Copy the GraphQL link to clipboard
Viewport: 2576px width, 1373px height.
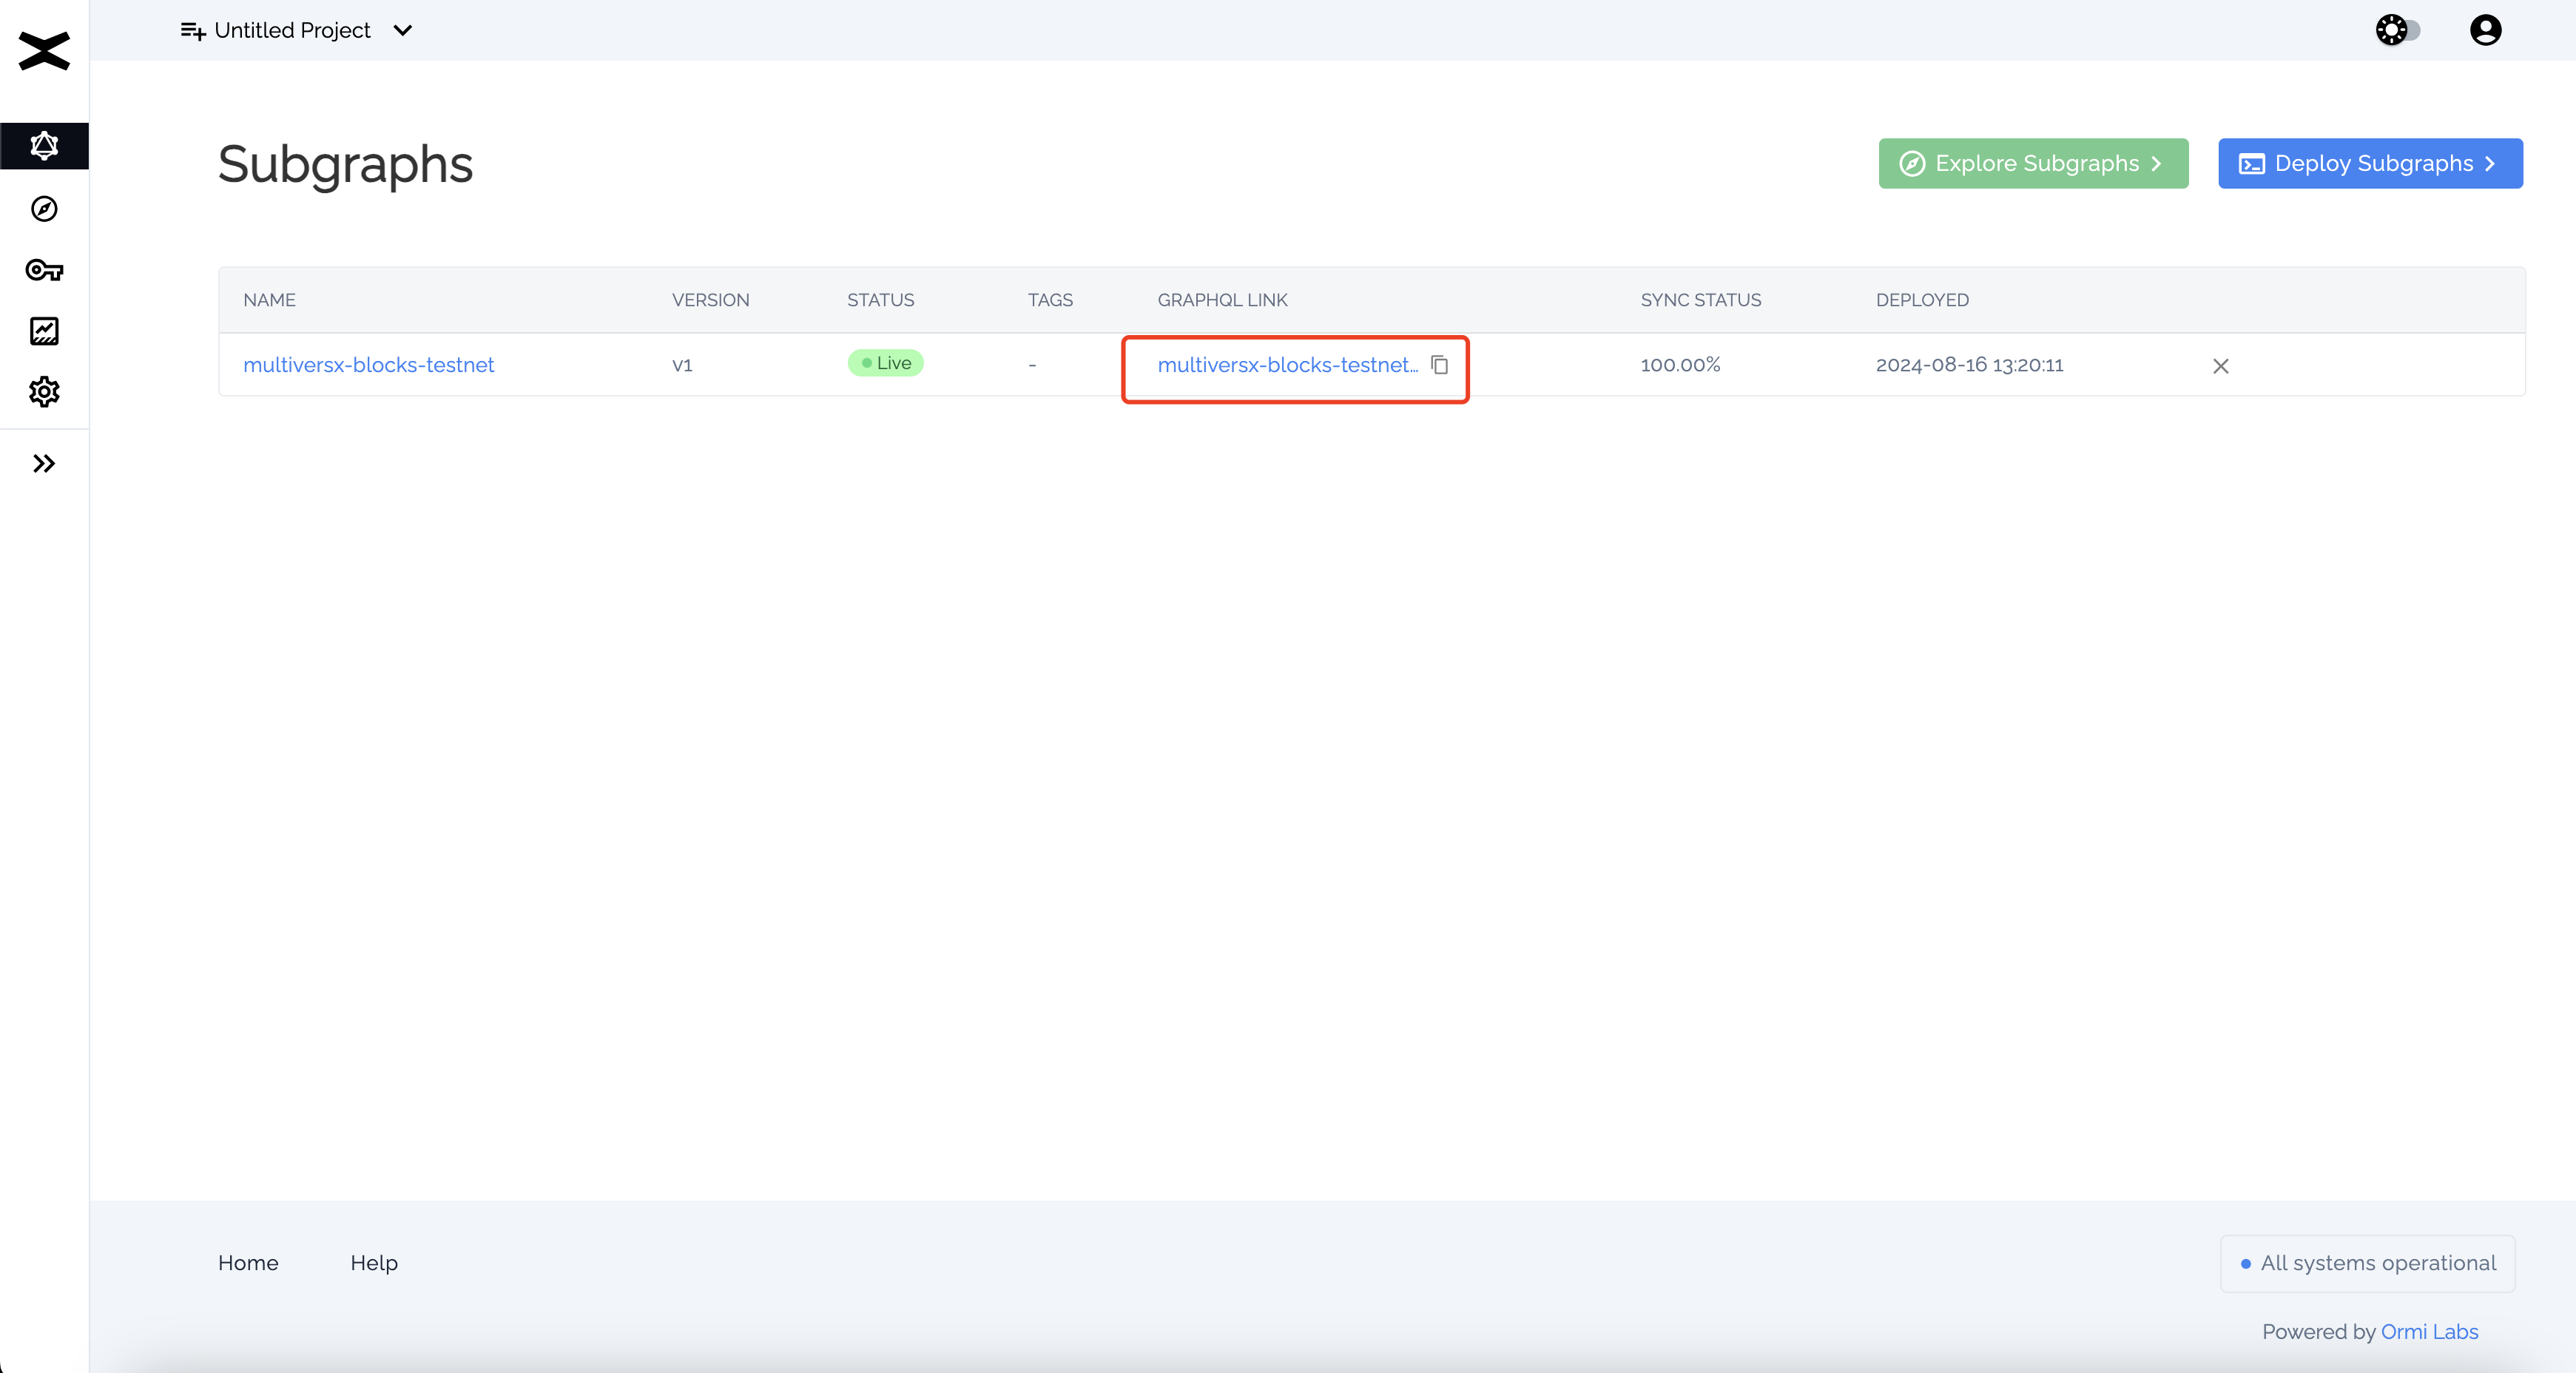[1440, 365]
